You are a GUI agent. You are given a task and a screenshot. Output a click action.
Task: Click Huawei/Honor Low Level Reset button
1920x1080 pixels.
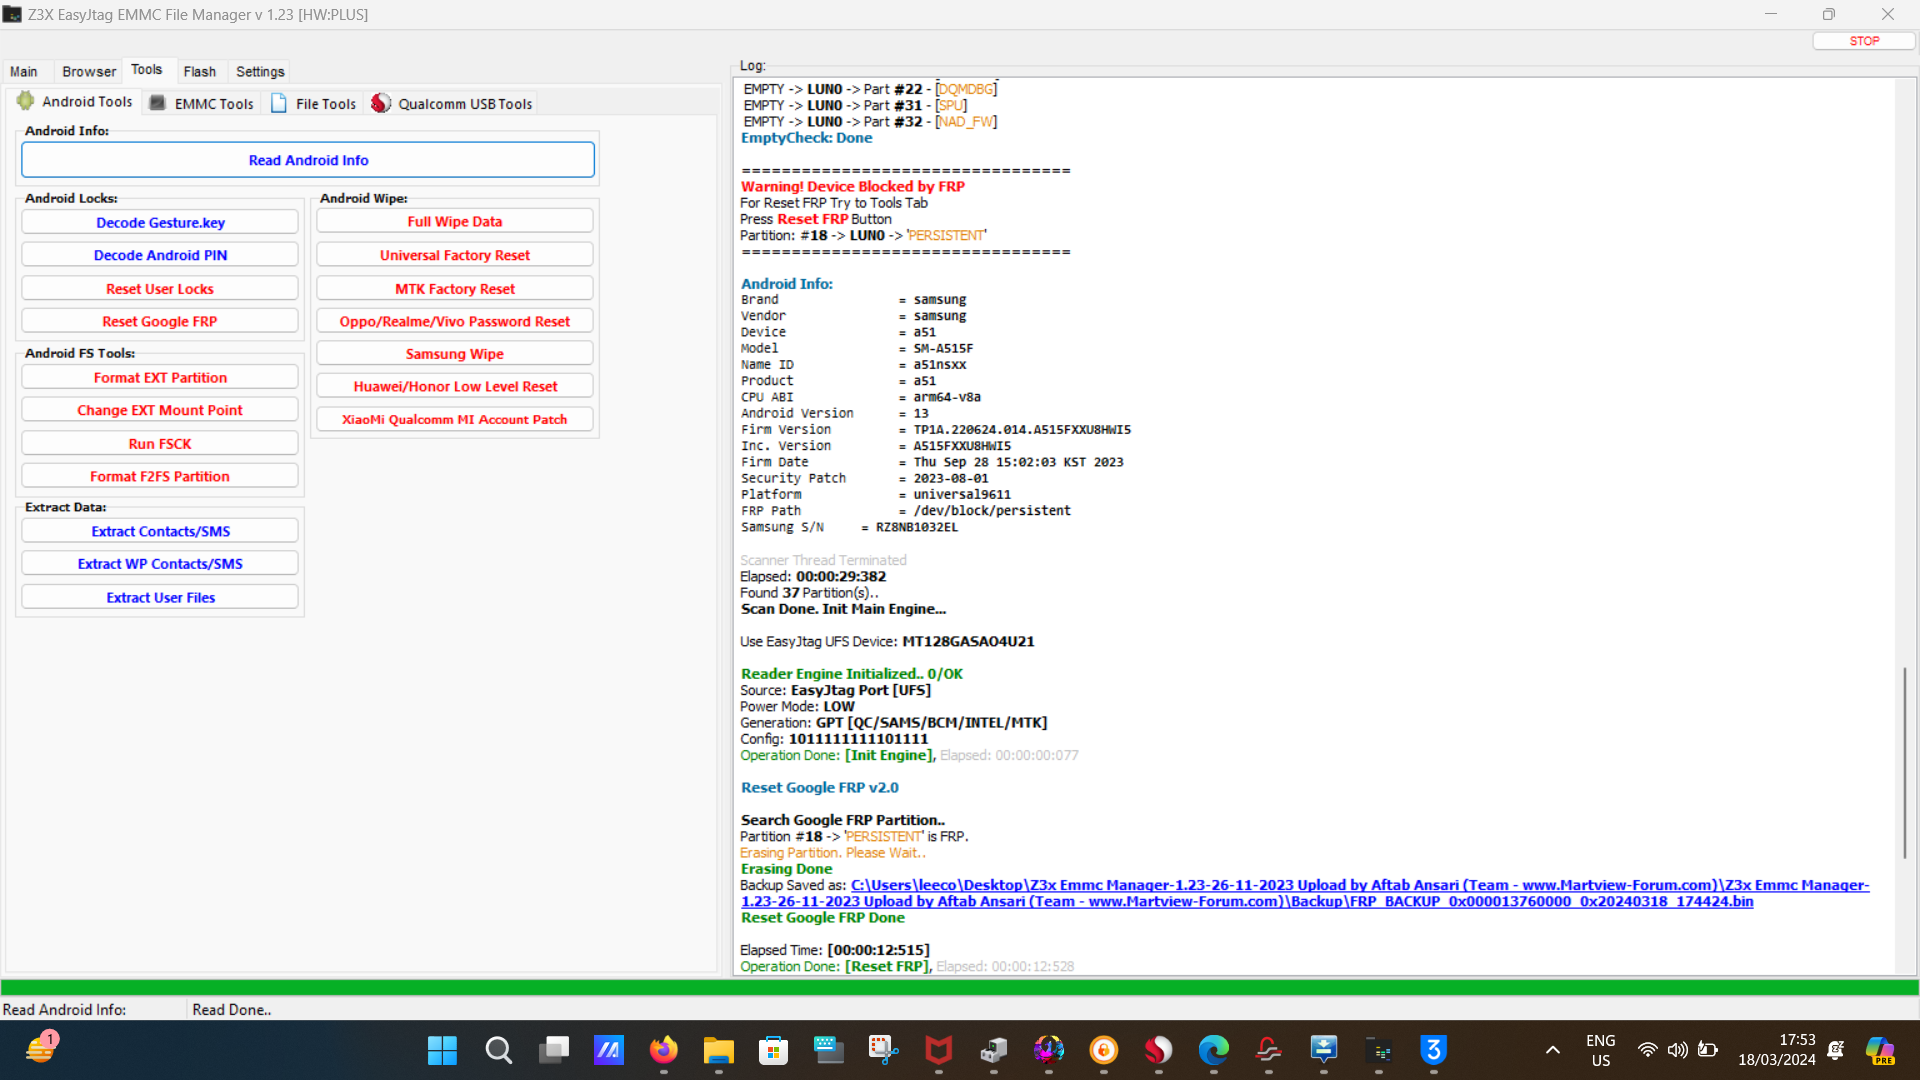(455, 386)
